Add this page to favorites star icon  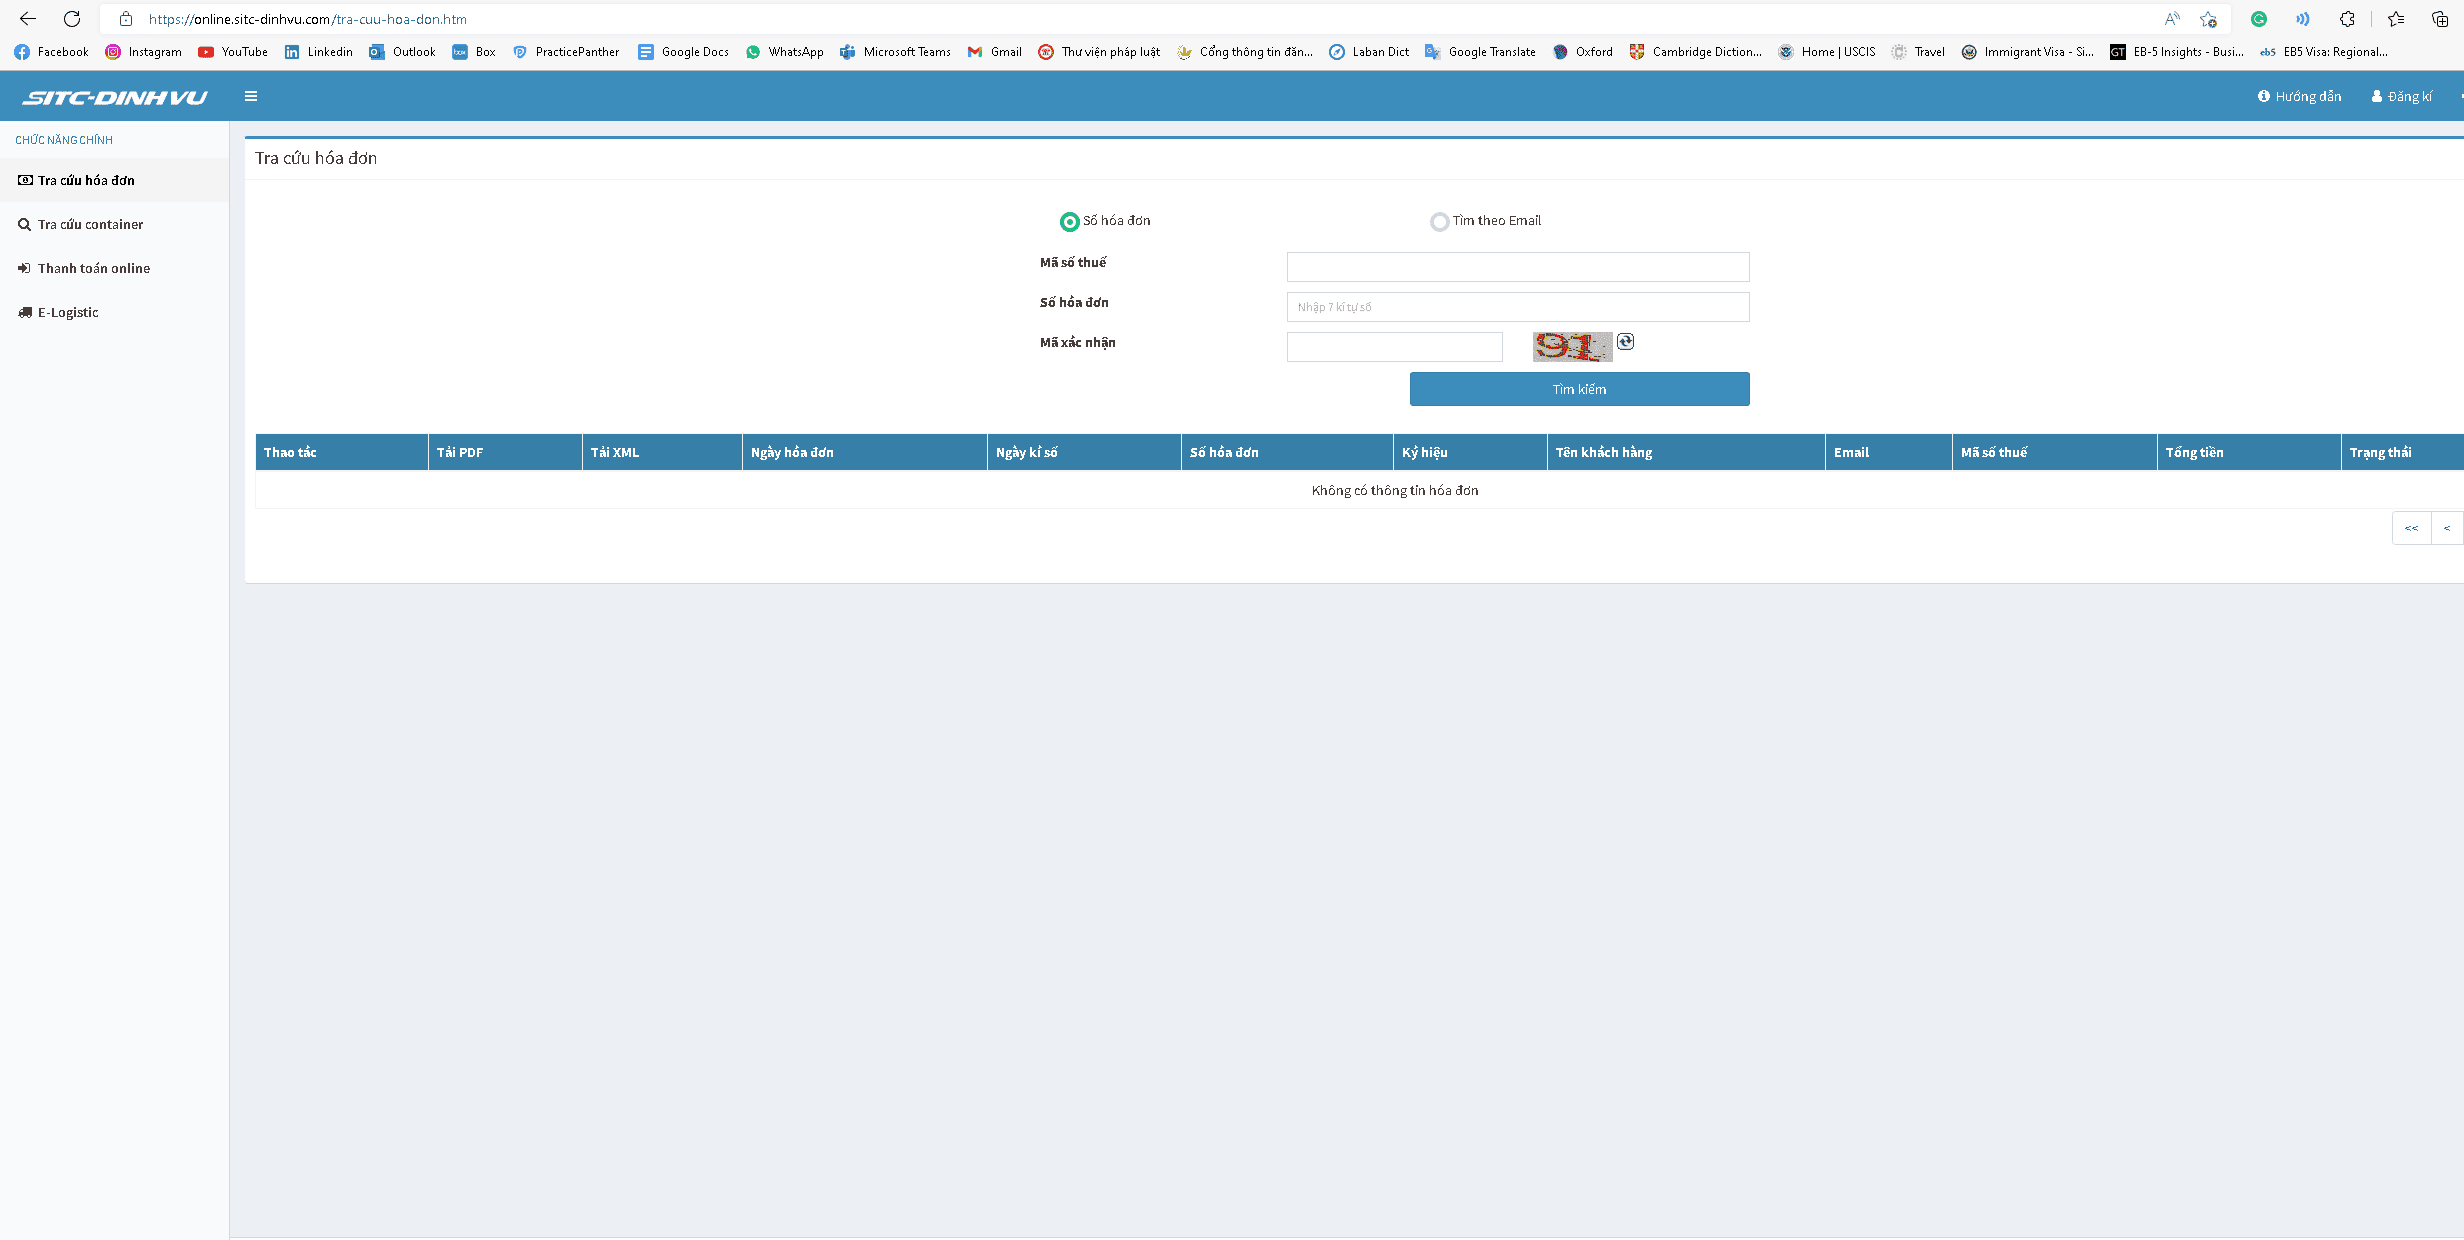pyautogui.click(x=2208, y=19)
